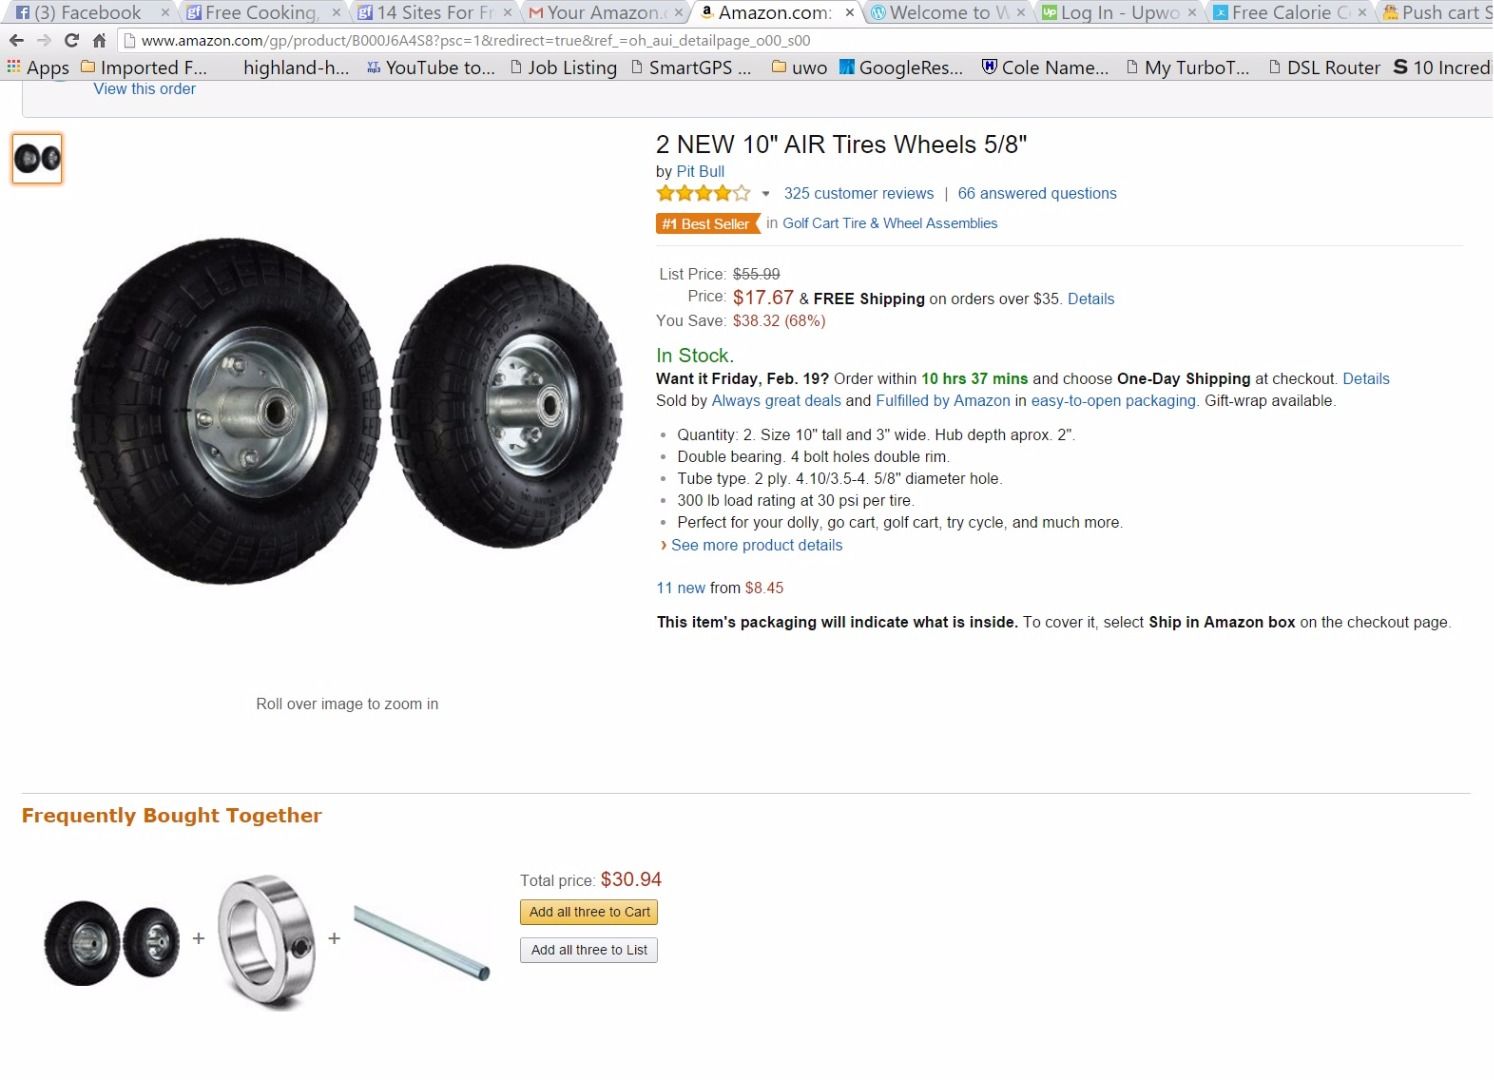Add all three items to Cart
The height and width of the screenshot is (1080, 1494).
point(589,912)
